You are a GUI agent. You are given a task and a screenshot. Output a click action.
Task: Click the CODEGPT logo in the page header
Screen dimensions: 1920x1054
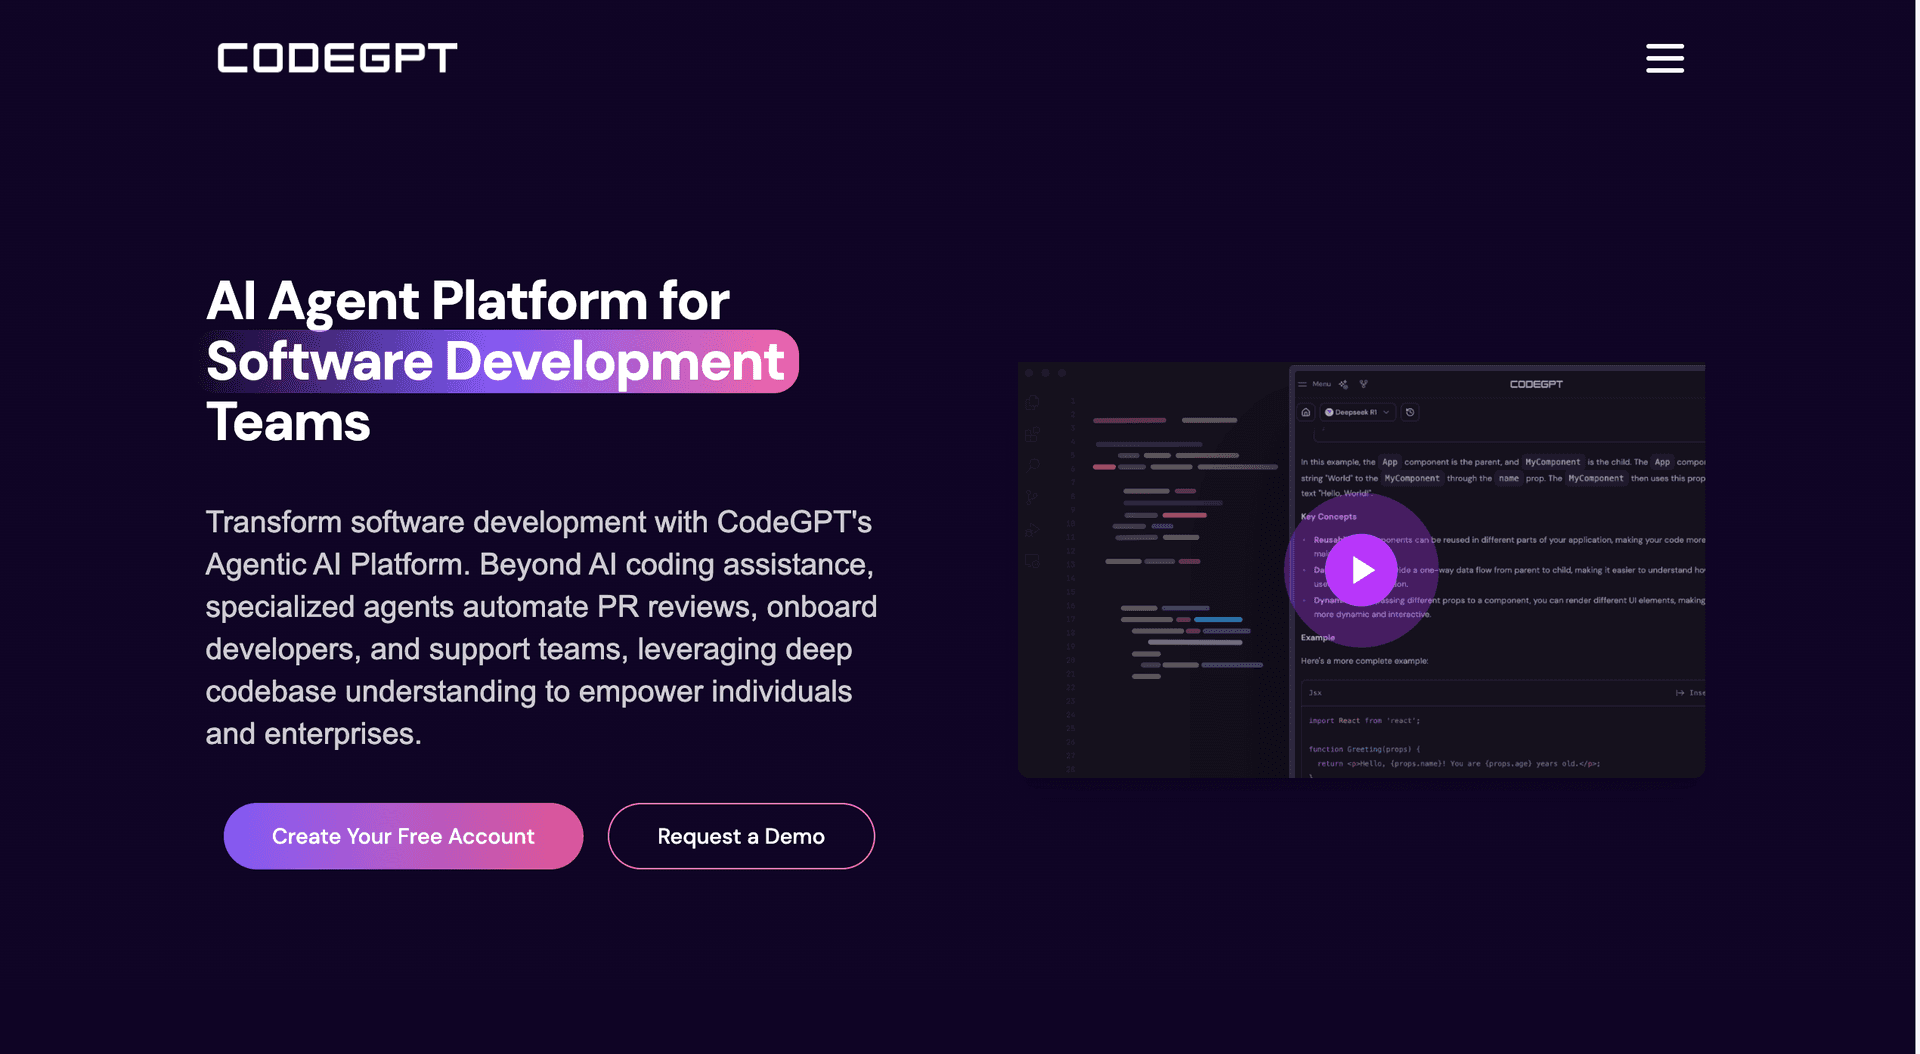(x=337, y=58)
